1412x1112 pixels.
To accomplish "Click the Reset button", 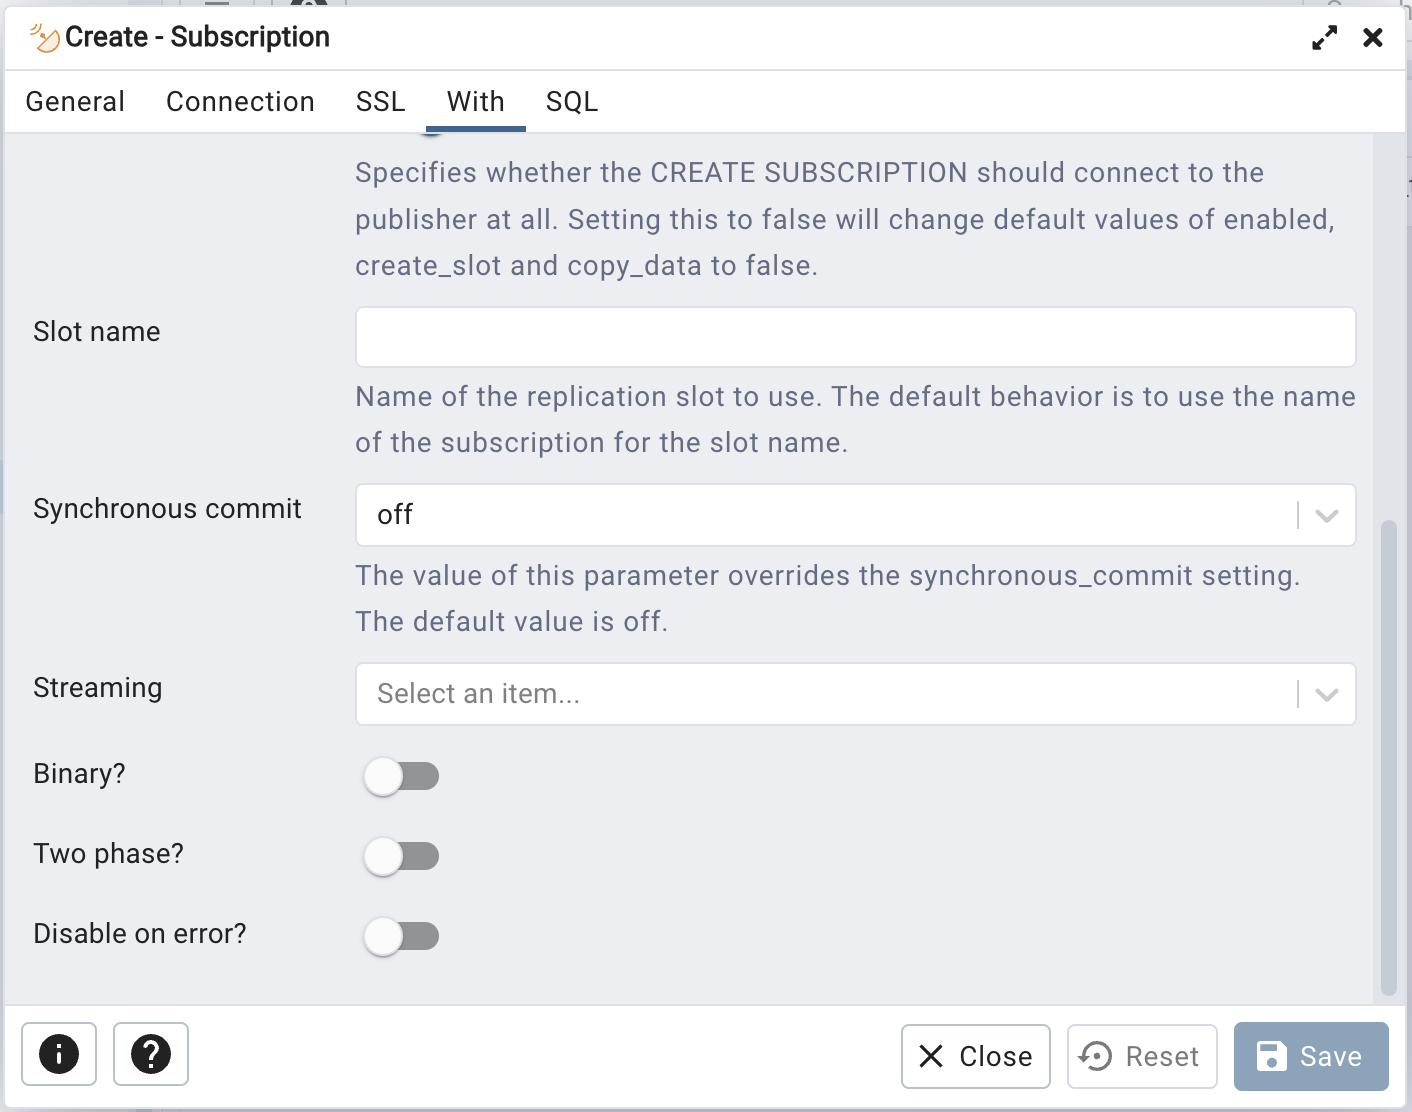I will point(1142,1056).
